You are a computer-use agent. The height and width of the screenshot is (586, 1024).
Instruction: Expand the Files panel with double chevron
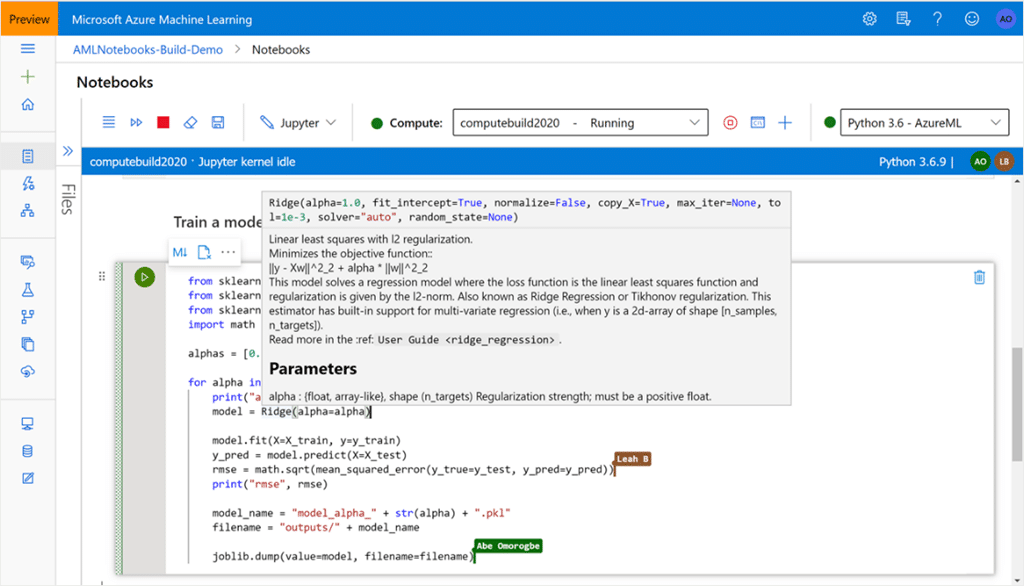pos(68,151)
